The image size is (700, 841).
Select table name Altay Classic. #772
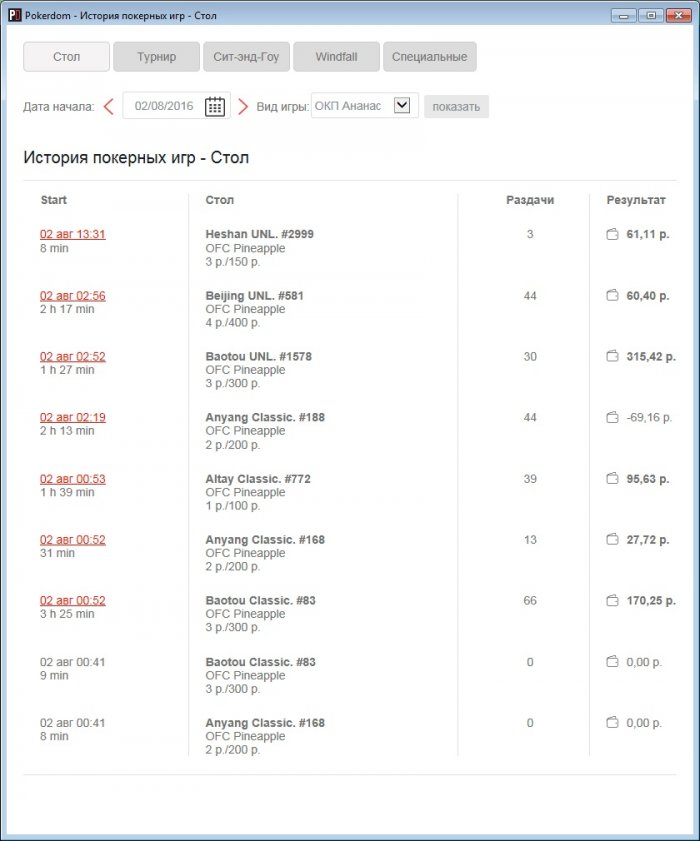point(258,478)
